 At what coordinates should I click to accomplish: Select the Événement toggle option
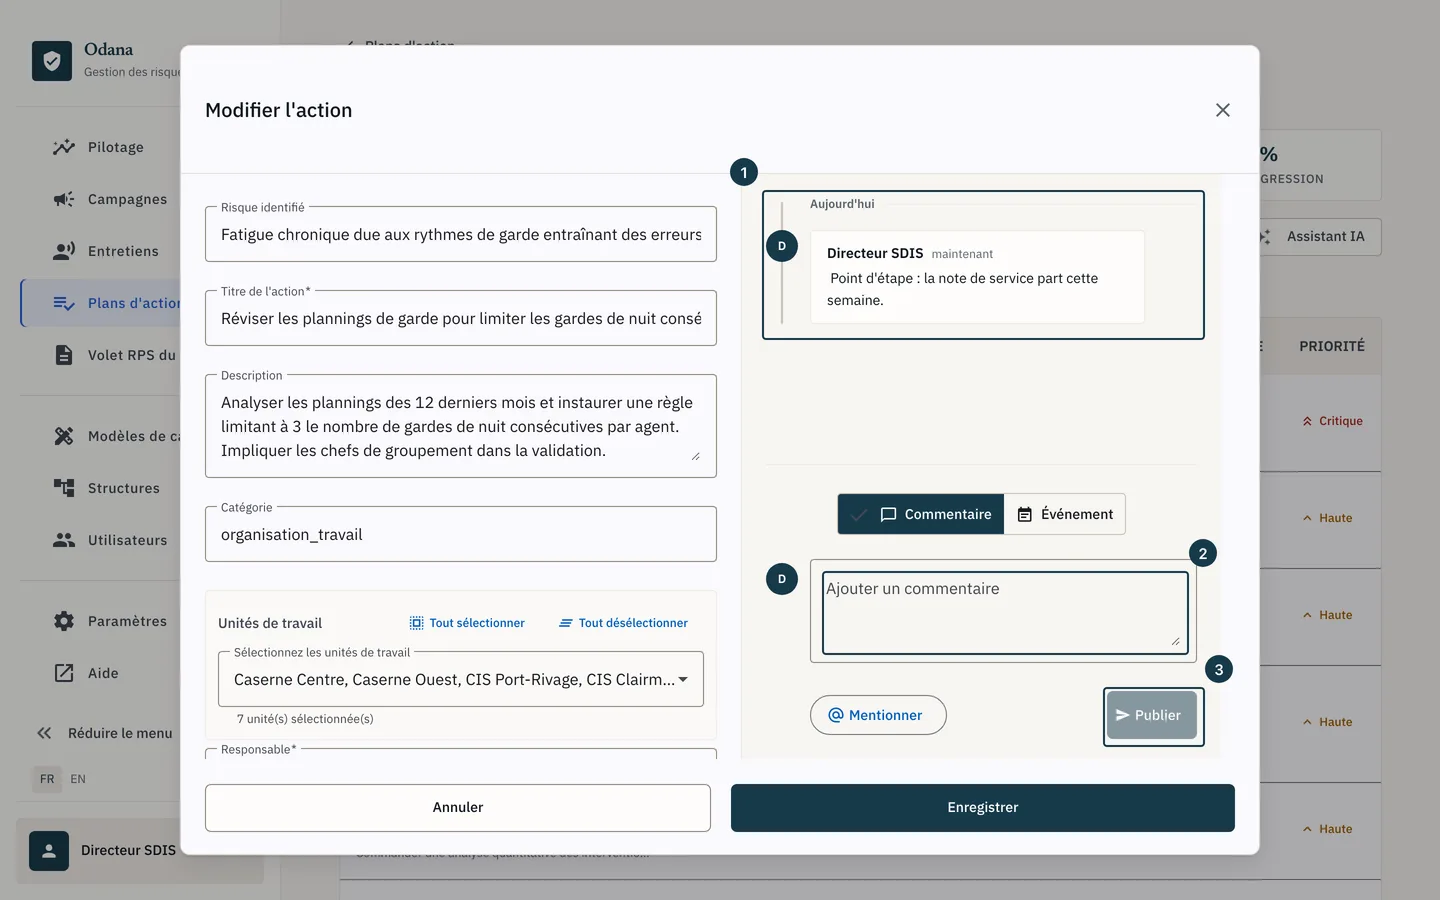(1065, 514)
